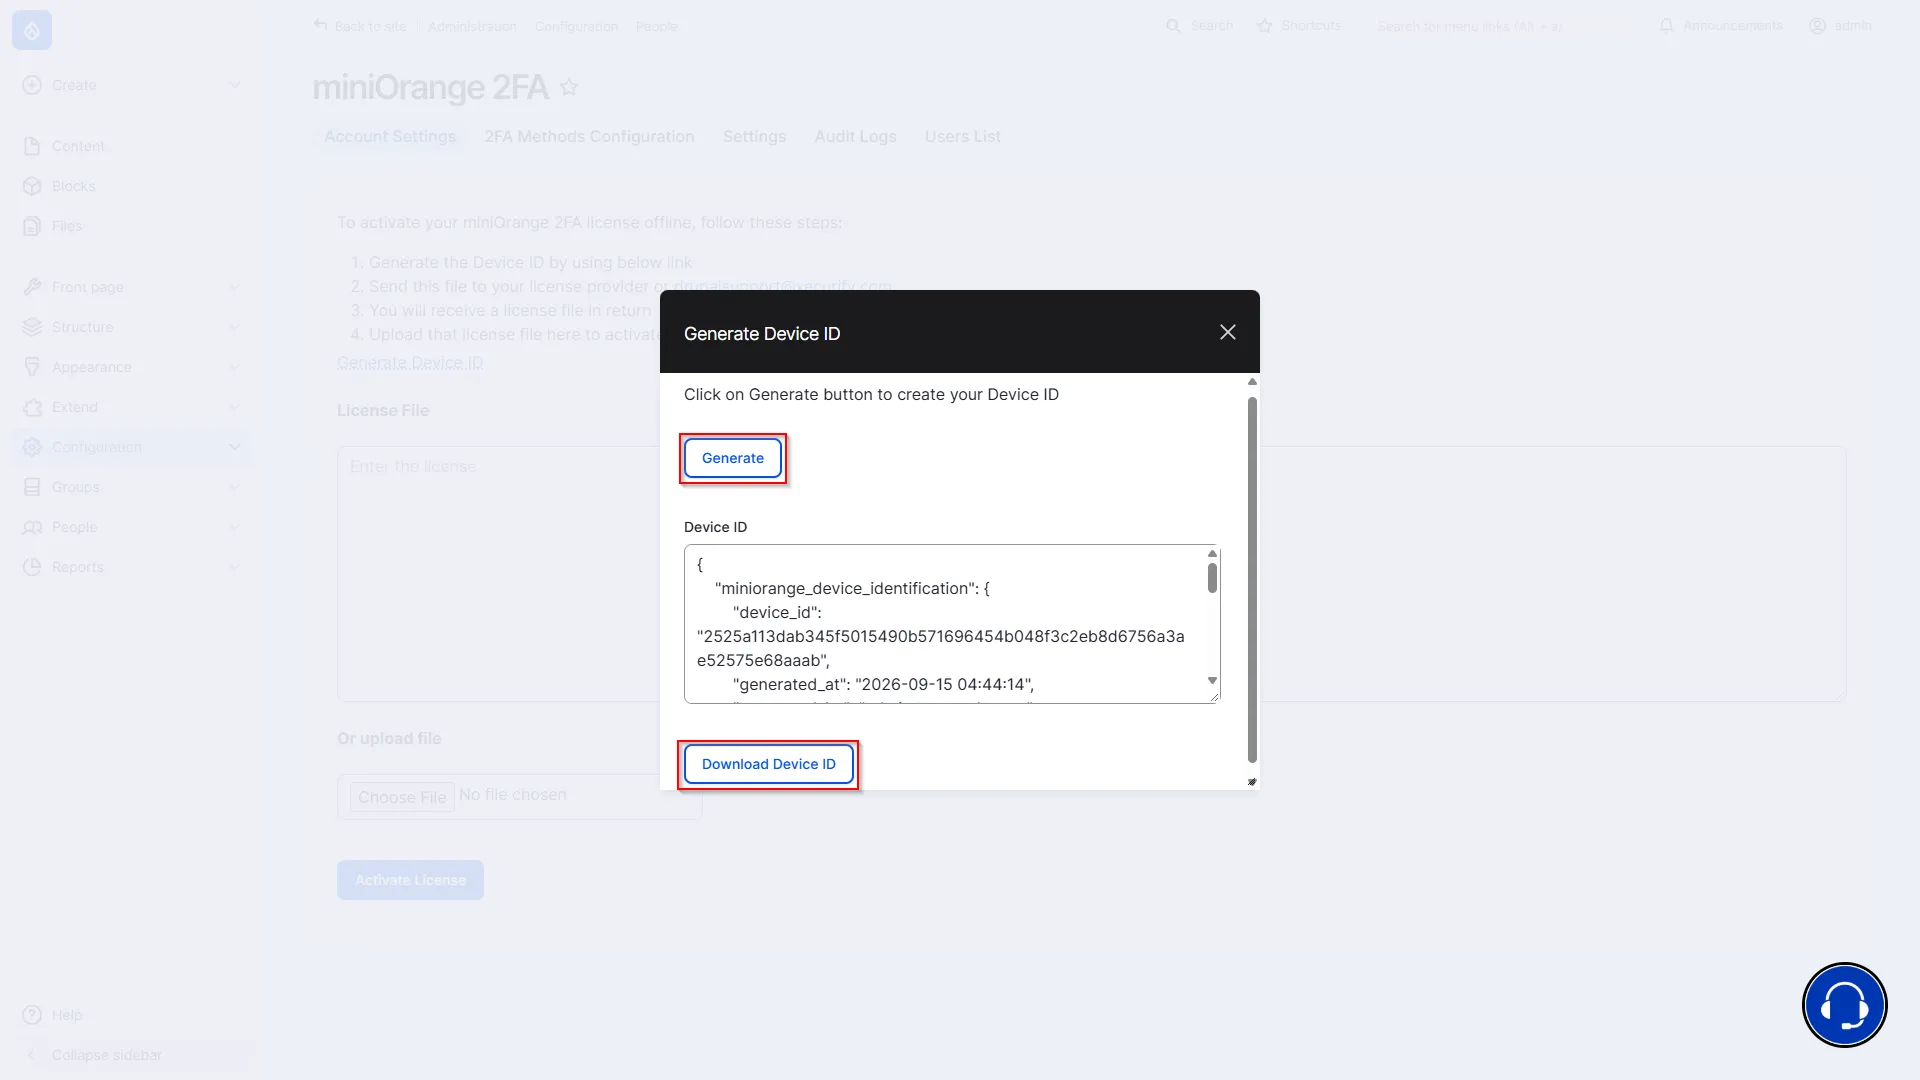Viewport: 1920px width, 1080px height.
Task: Click Administration breadcrumb
Action: (472, 26)
